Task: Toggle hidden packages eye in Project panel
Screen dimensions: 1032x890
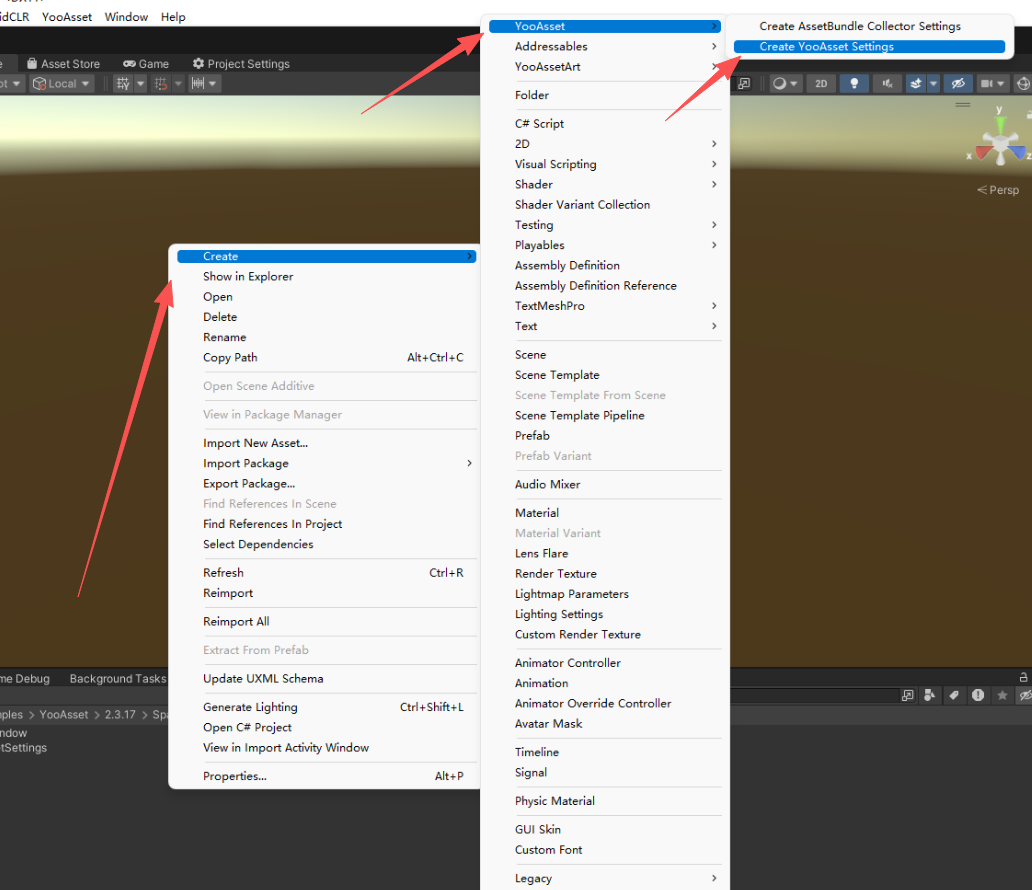Action: [1025, 695]
